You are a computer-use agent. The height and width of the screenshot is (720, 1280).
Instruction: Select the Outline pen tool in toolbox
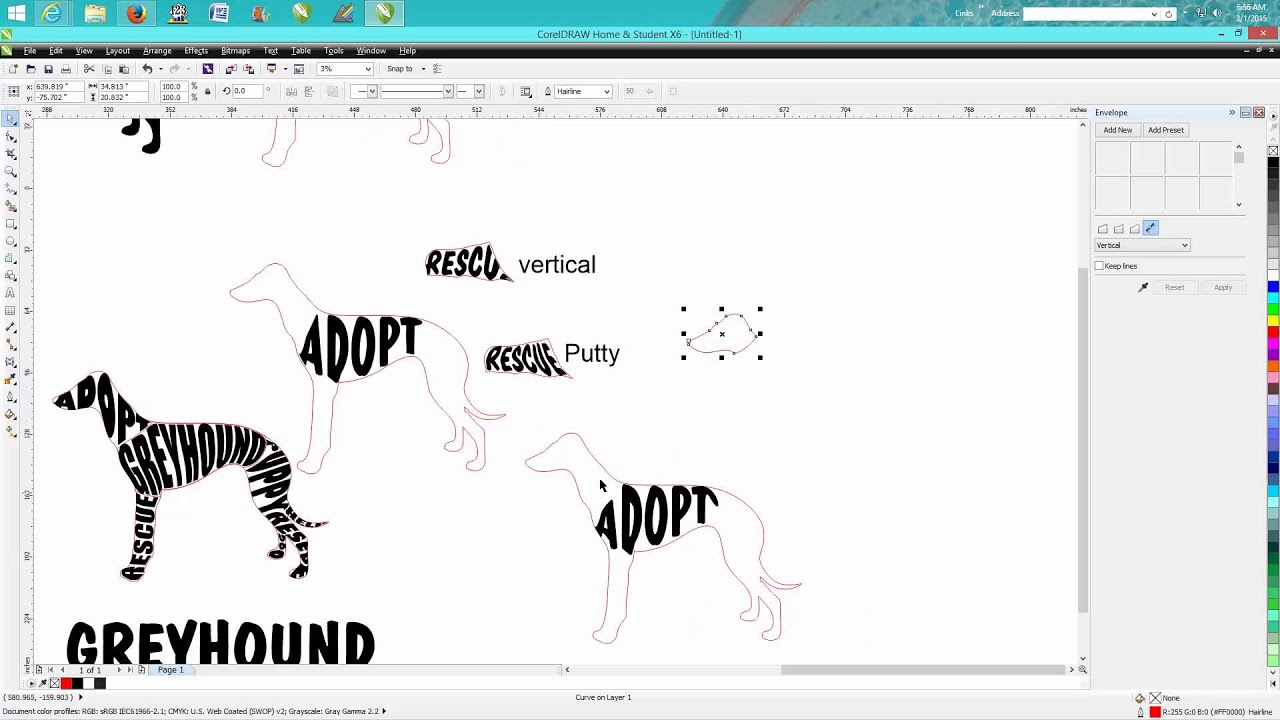pyautogui.click(x=11, y=397)
